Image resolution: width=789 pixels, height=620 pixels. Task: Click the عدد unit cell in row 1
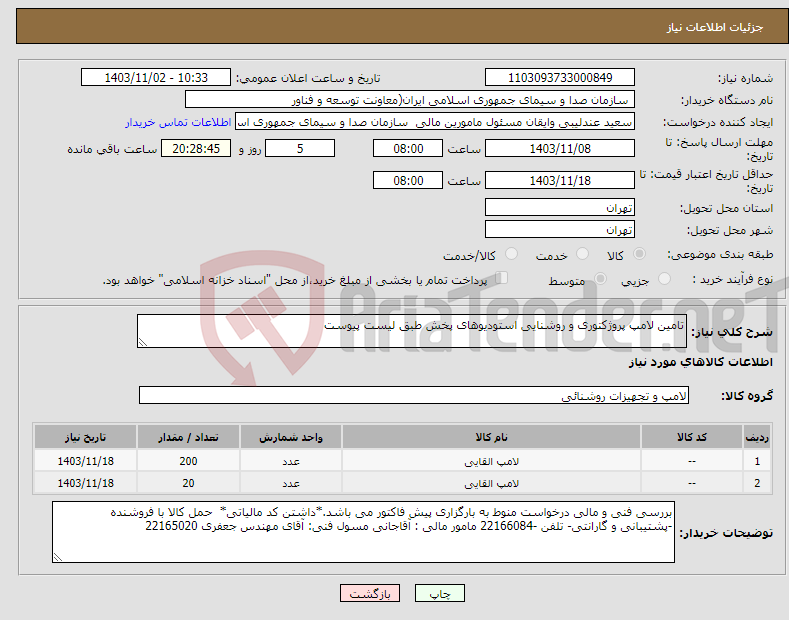291,461
